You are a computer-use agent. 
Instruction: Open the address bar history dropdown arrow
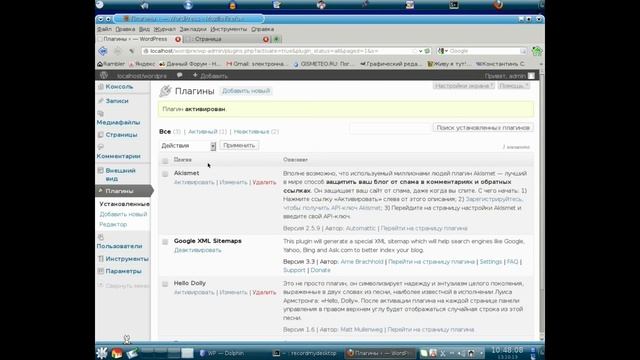coord(420,51)
